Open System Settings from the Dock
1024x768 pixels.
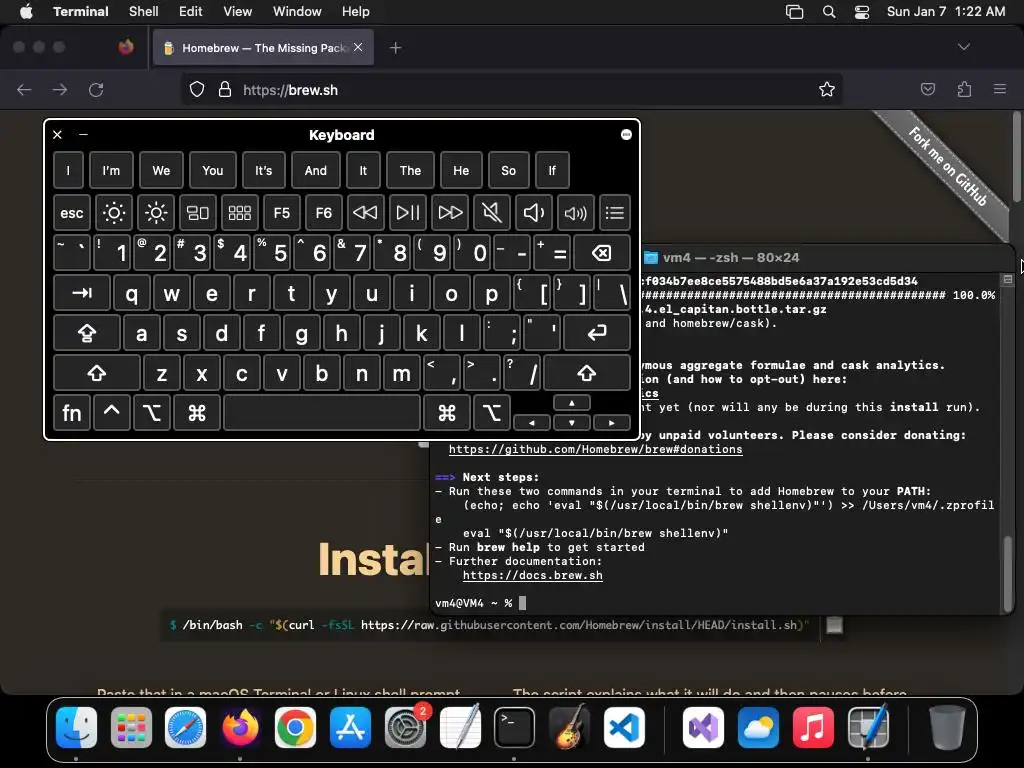click(x=405, y=728)
